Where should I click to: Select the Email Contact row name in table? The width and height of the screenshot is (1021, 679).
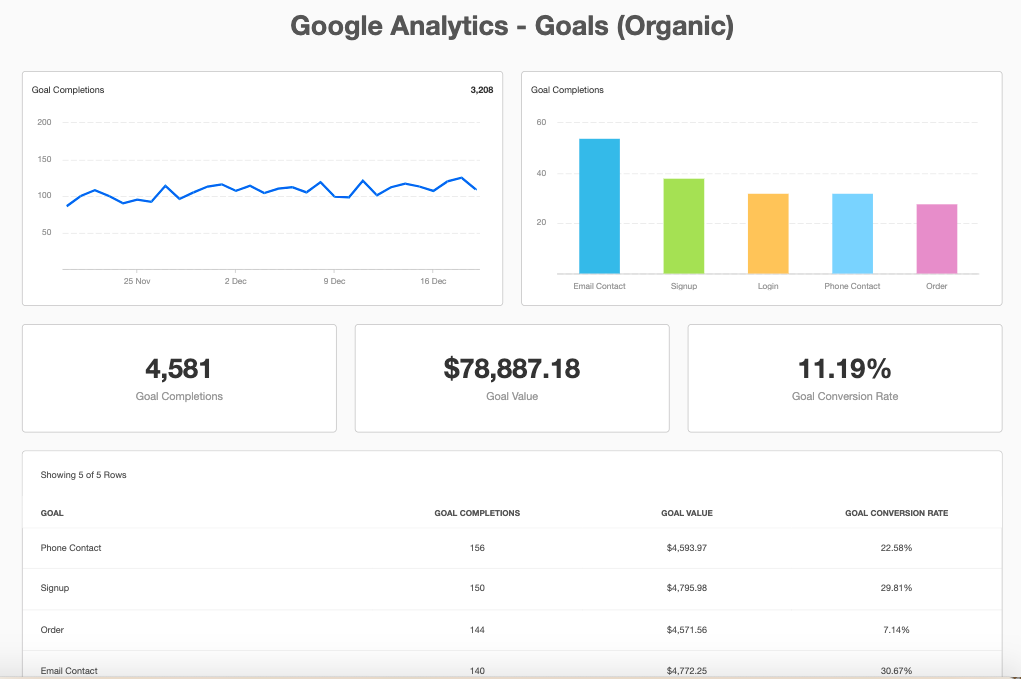coord(69,671)
